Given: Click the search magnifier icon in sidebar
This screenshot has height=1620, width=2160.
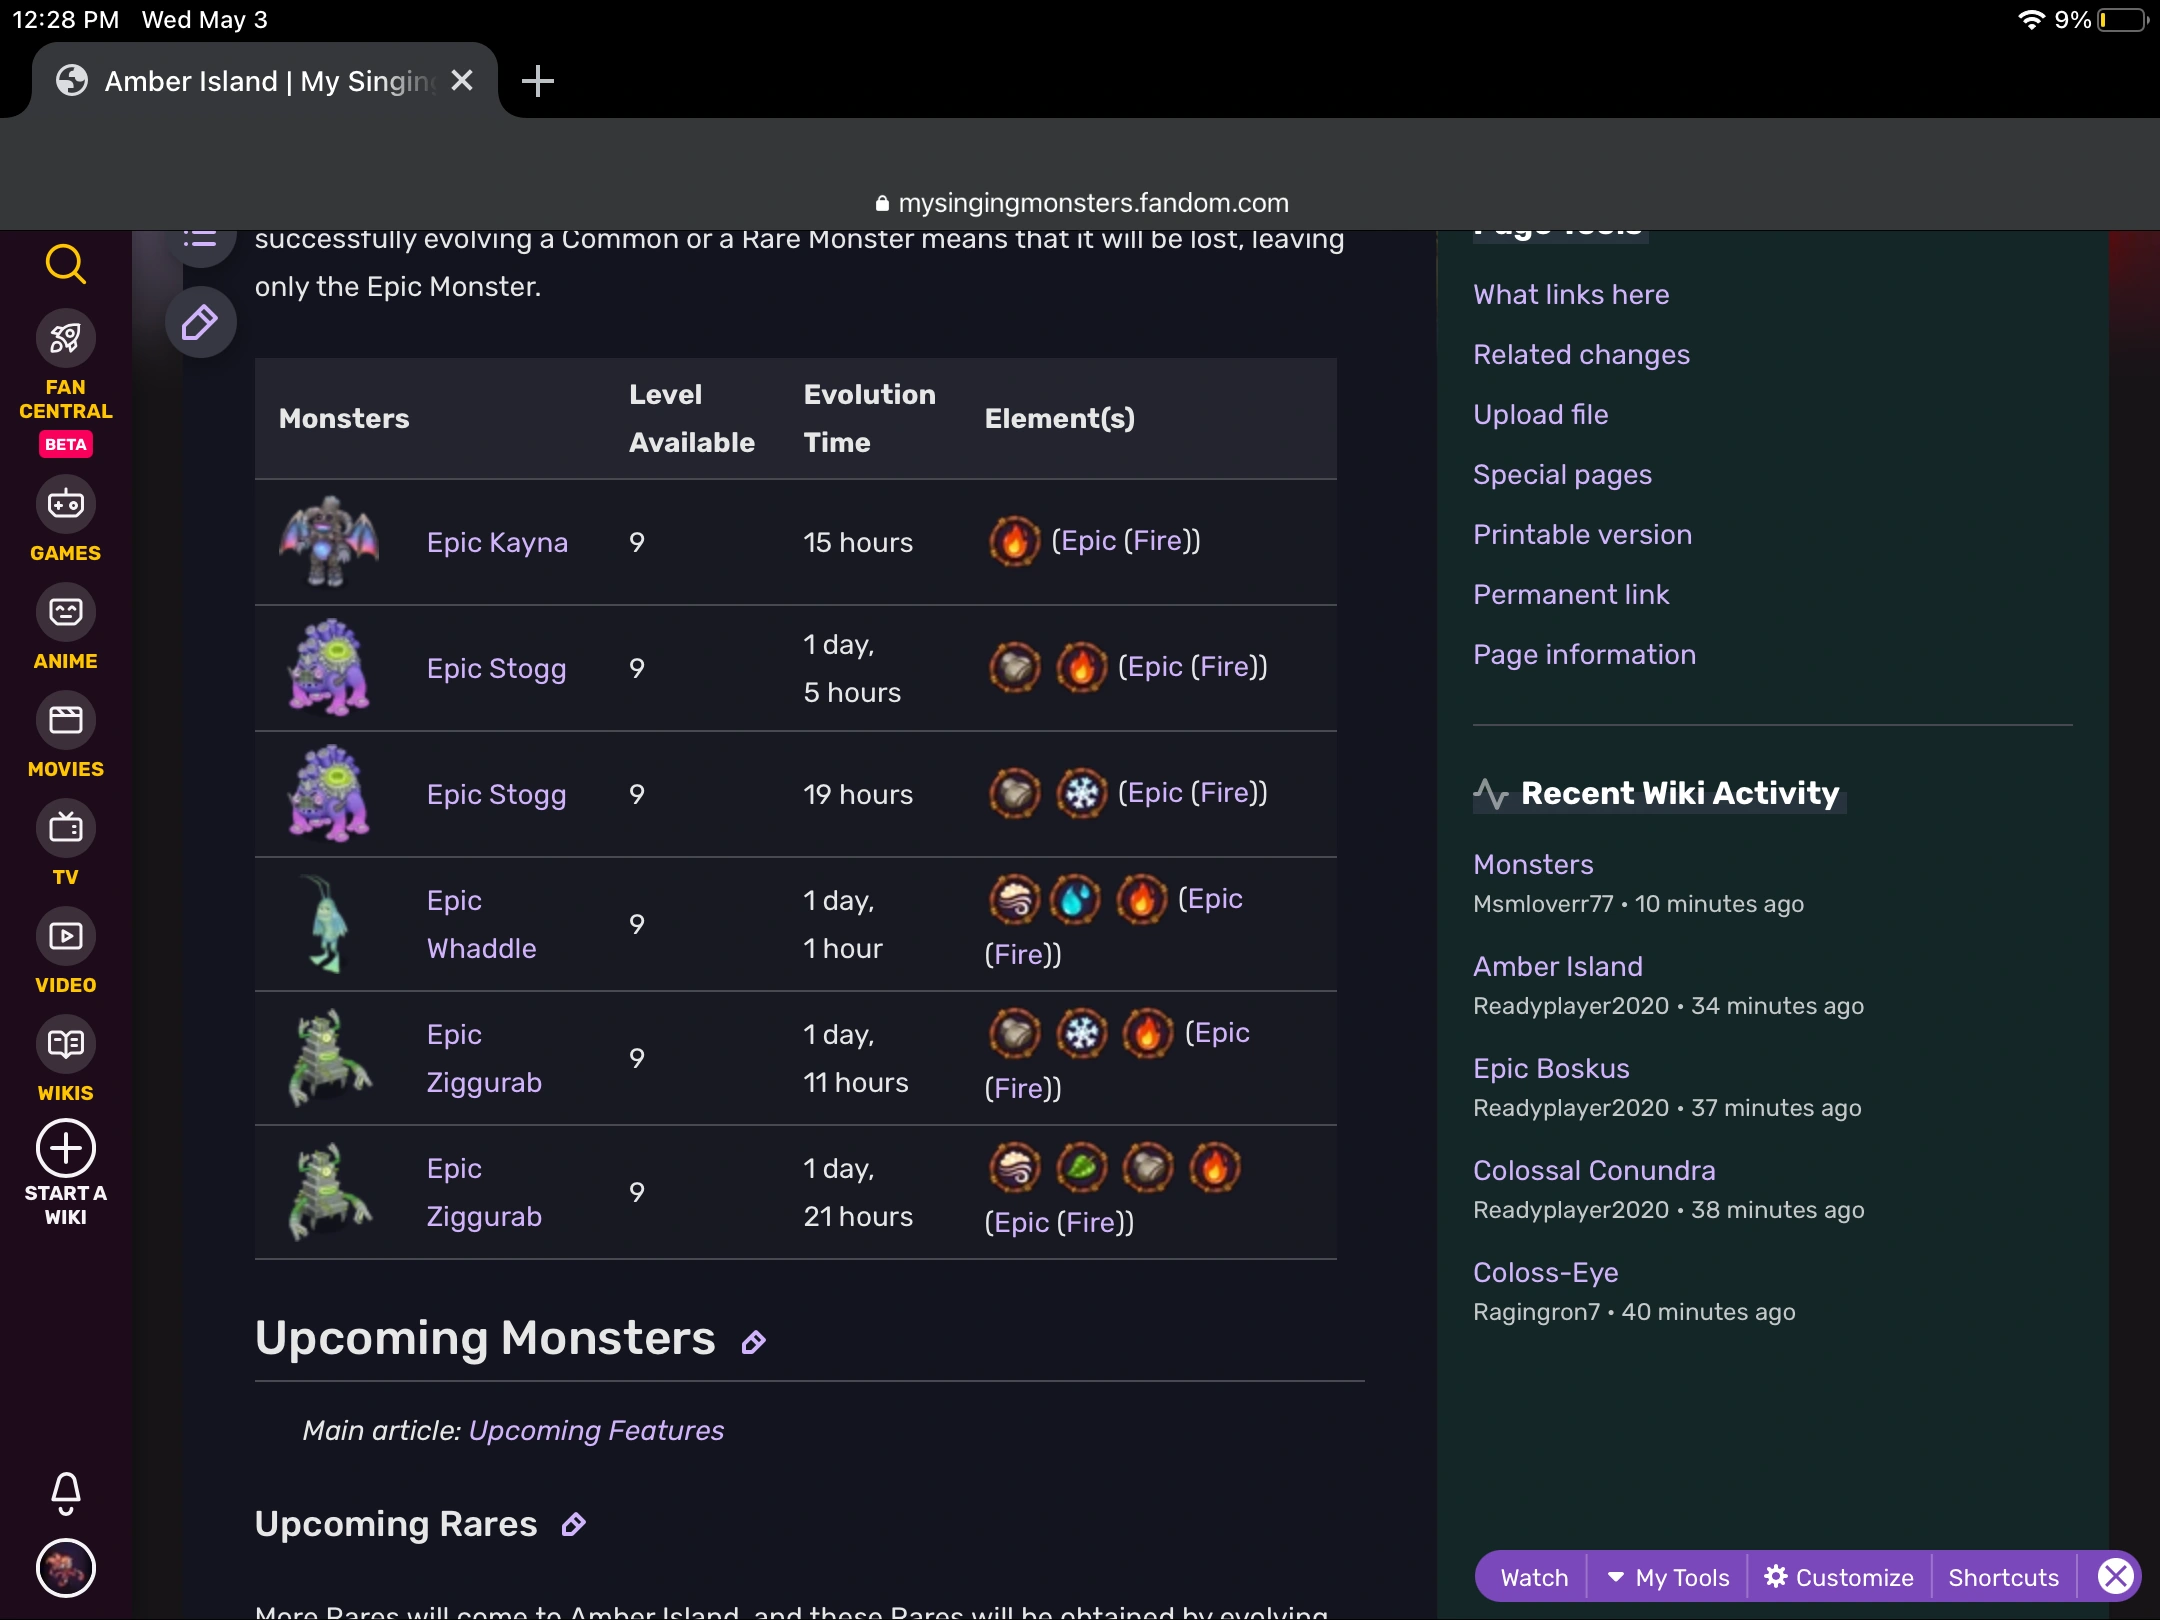Looking at the screenshot, I should 65,264.
